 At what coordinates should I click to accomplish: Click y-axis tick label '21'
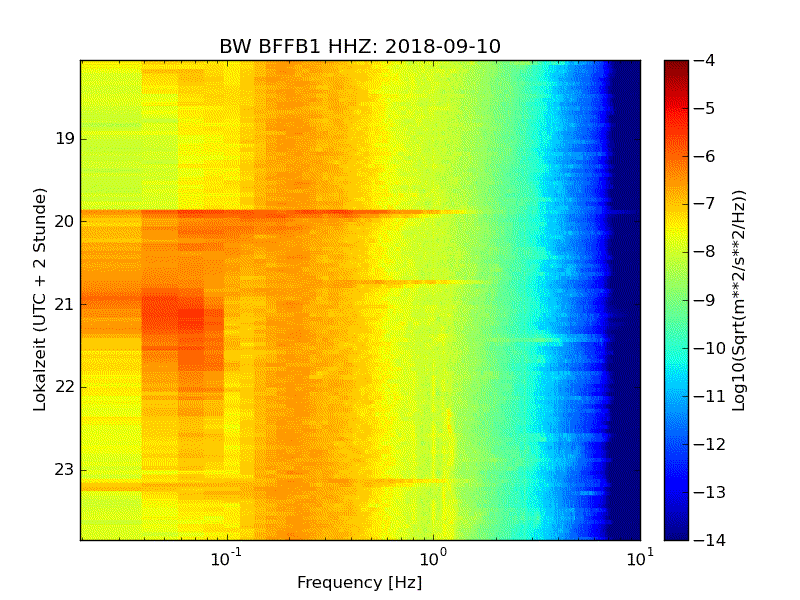(x=65, y=304)
